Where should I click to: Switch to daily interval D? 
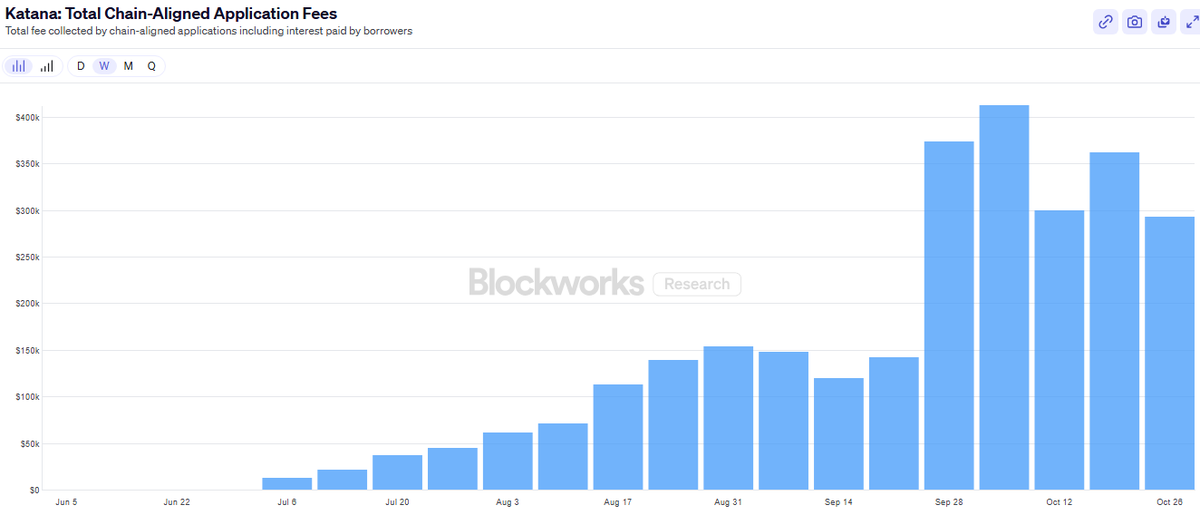(x=81, y=66)
